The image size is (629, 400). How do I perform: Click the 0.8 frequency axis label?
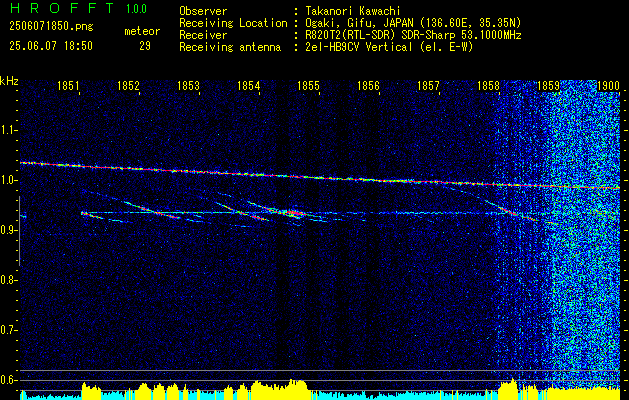pos(9,280)
